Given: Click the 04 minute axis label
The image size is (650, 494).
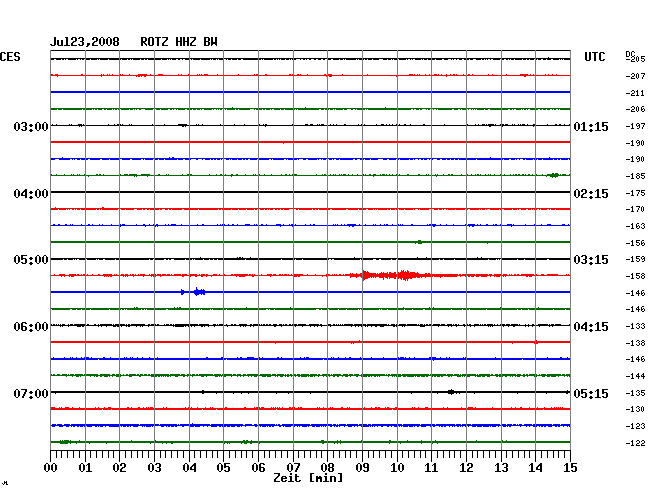Looking at the screenshot, I should click(x=189, y=468).
